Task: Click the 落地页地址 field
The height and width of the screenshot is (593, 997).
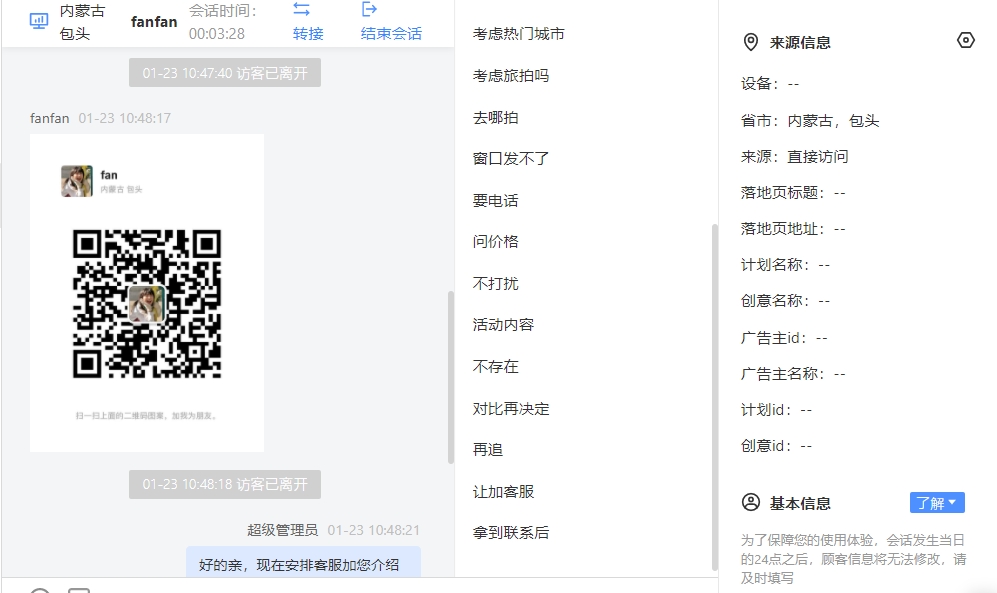Action: (794, 229)
